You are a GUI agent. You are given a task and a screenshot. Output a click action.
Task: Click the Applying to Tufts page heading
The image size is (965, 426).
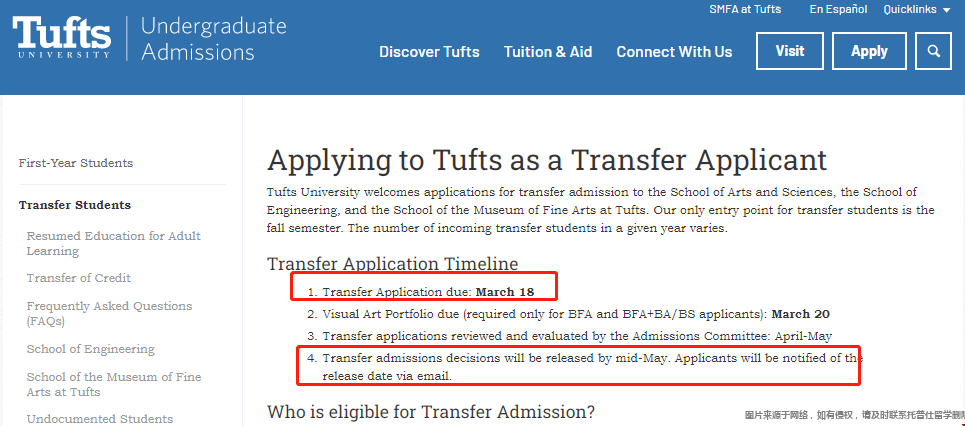point(547,160)
